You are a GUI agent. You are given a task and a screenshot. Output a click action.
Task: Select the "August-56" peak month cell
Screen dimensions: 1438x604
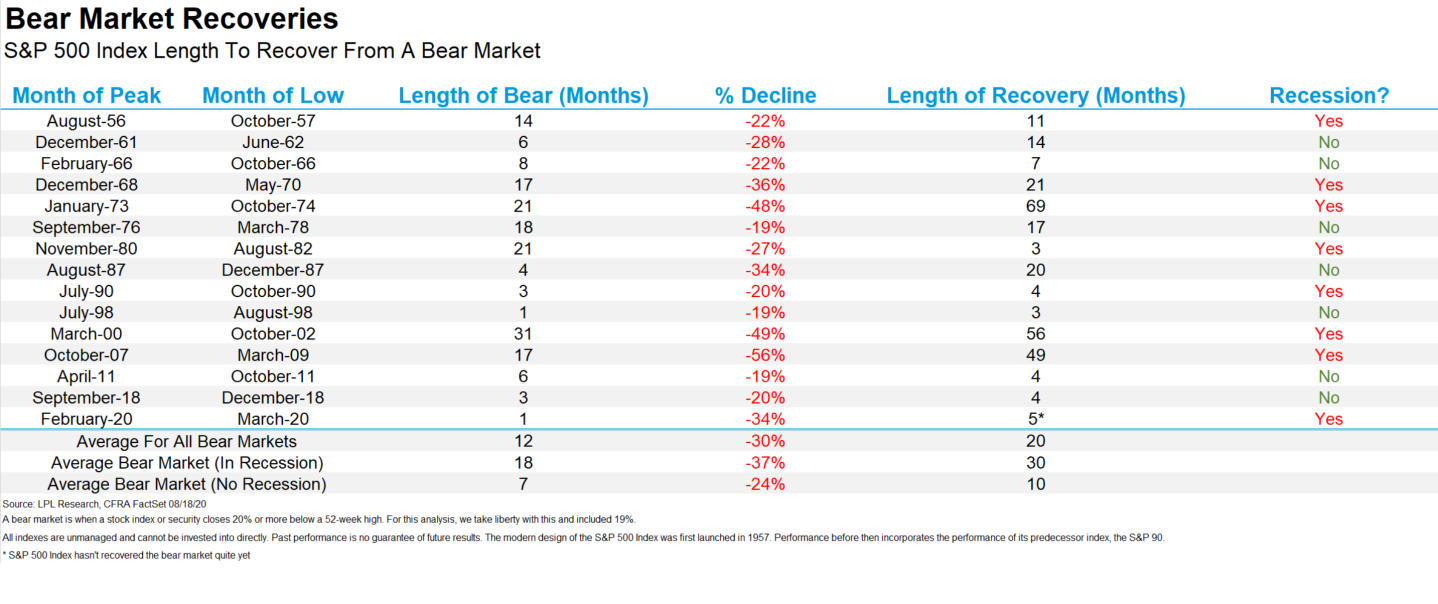87,121
